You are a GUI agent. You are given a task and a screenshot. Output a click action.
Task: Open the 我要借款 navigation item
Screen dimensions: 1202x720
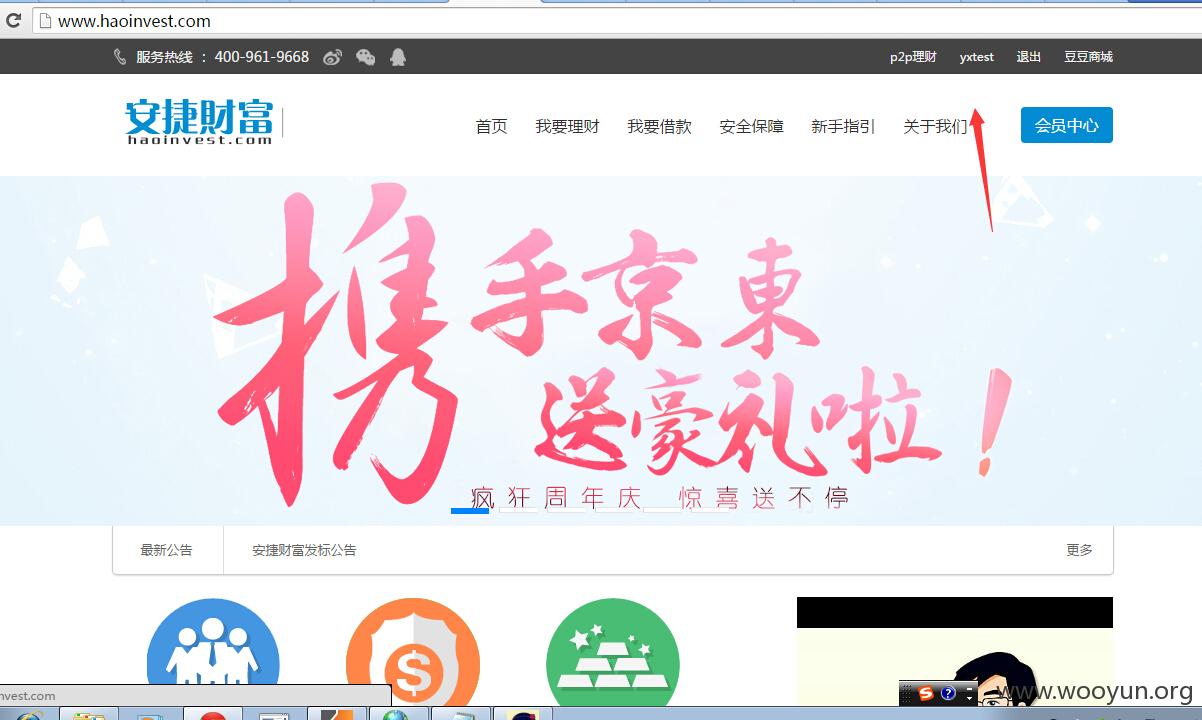click(659, 126)
